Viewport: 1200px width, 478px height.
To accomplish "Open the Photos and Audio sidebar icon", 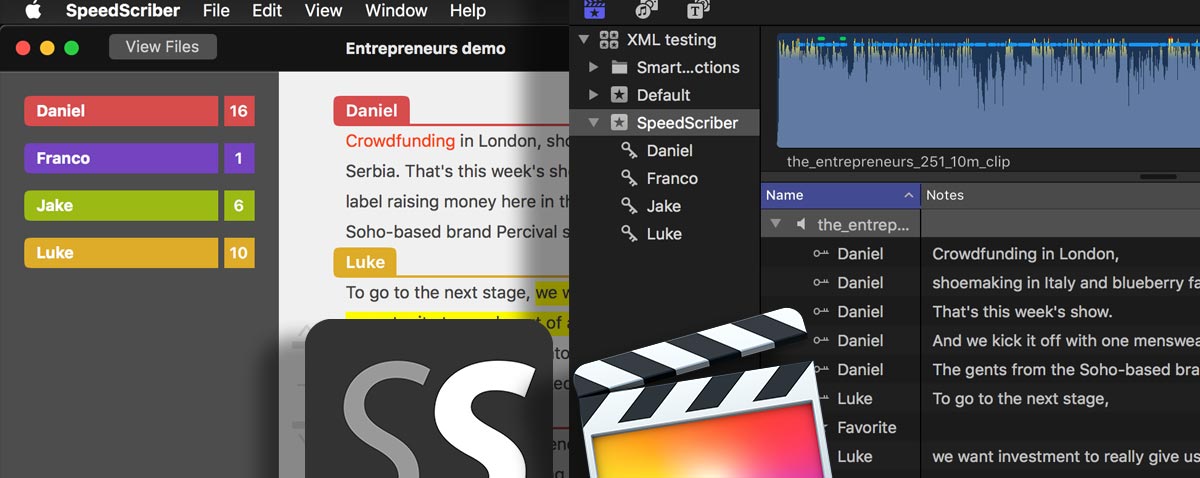I will [646, 11].
